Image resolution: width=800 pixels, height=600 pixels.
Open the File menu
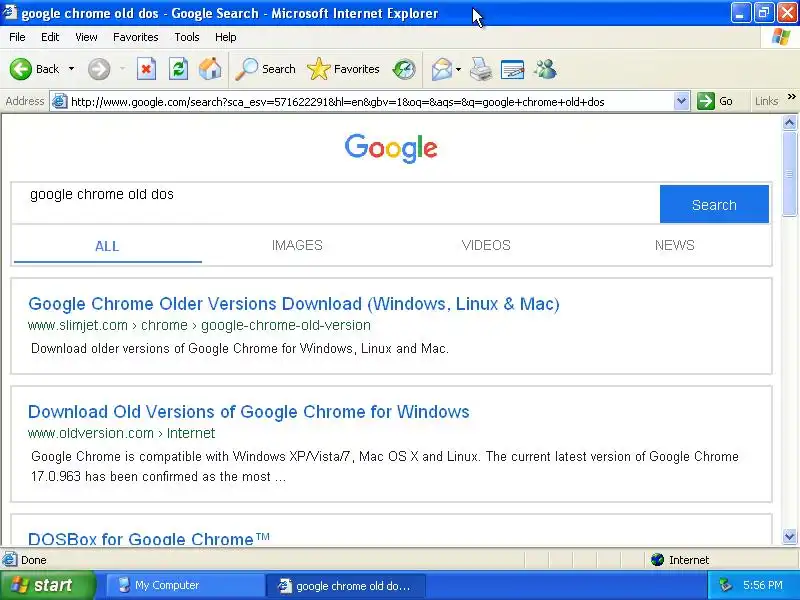coord(17,37)
